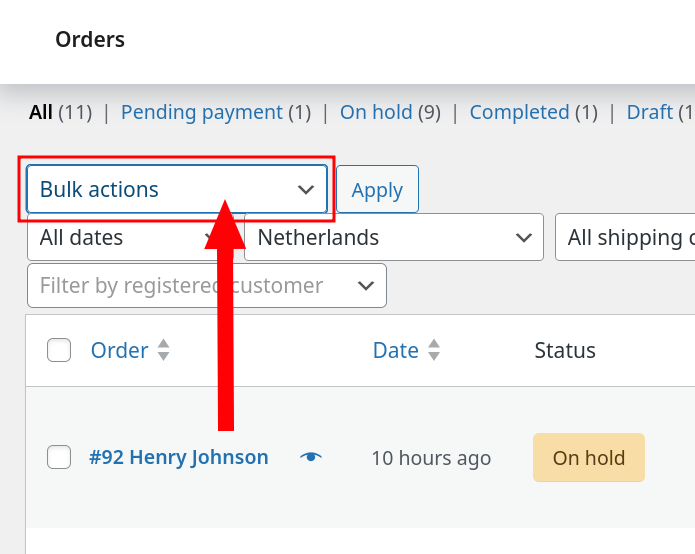Preview order #92 with eye icon
This screenshot has width=695, height=554.
pyautogui.click(x=311, y=457)
